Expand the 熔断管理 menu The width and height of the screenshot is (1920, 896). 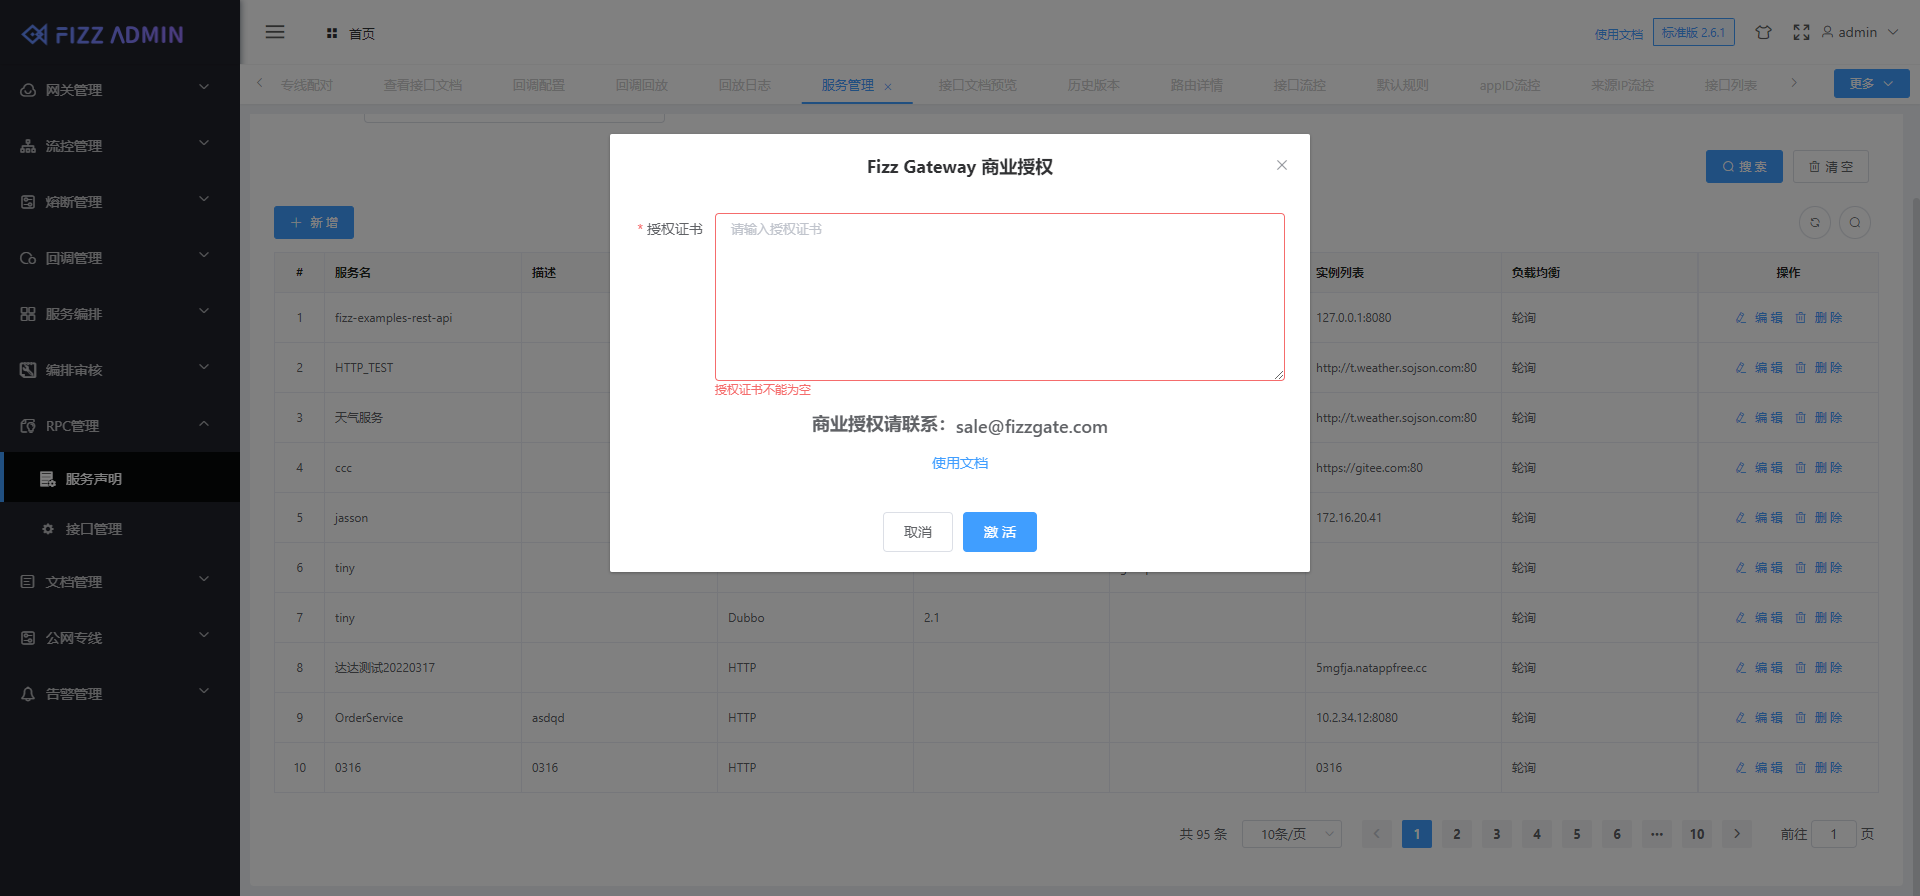click(x=204, y=199)
